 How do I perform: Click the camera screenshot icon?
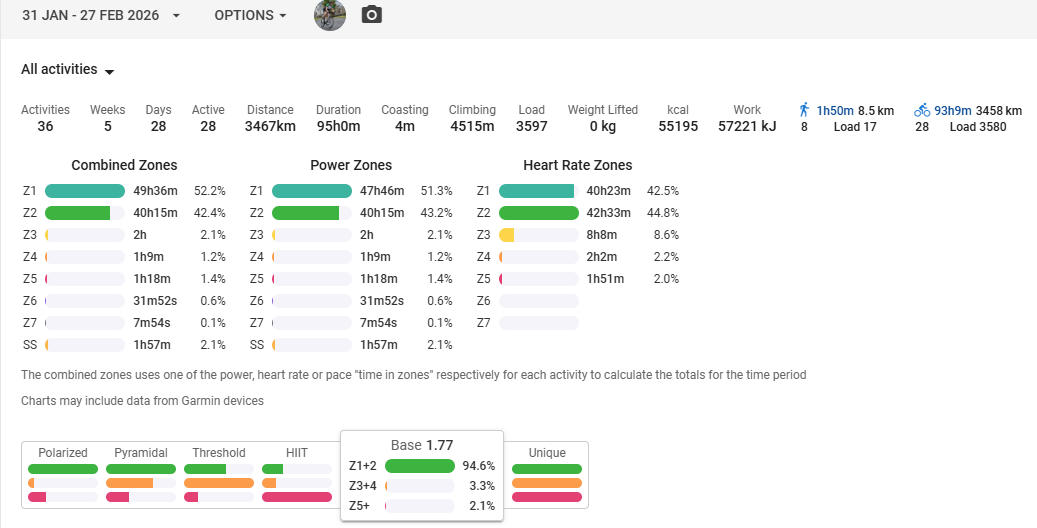tap(372, 15)
